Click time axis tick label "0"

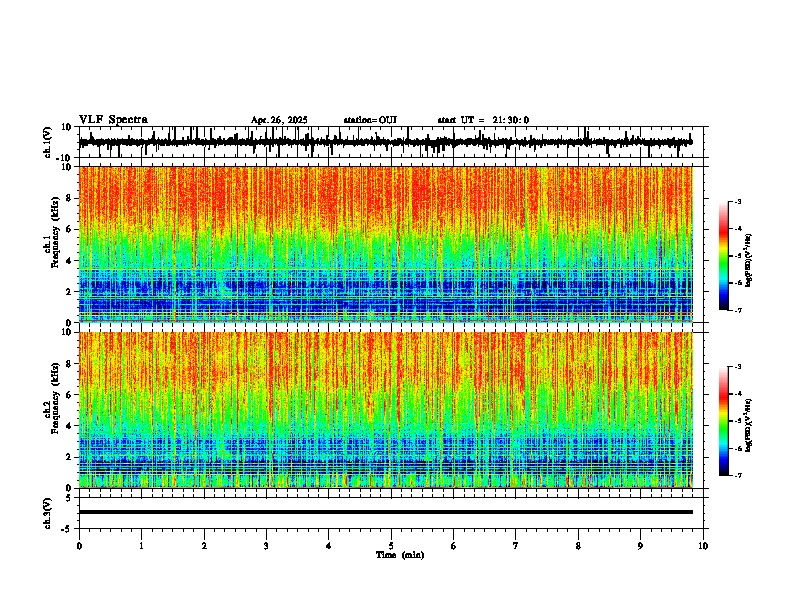(79, 546)
